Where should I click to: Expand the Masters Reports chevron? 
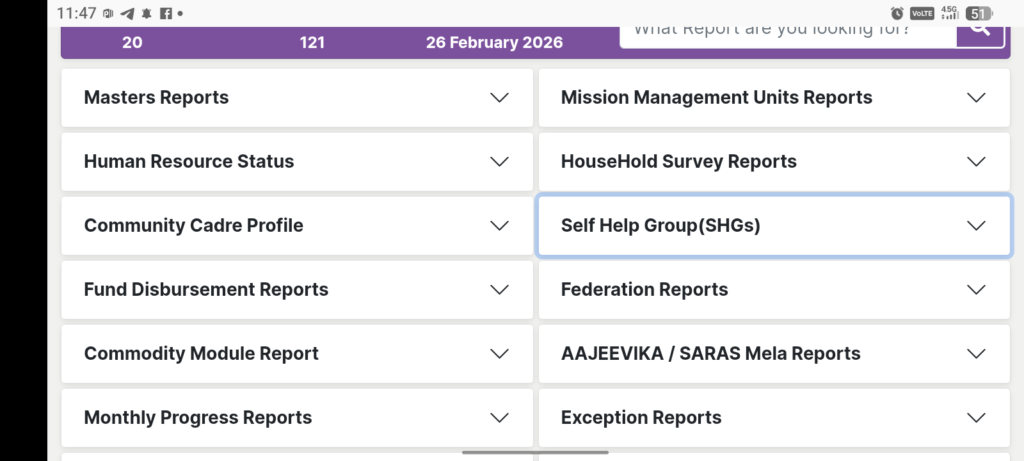click(500, 98)
